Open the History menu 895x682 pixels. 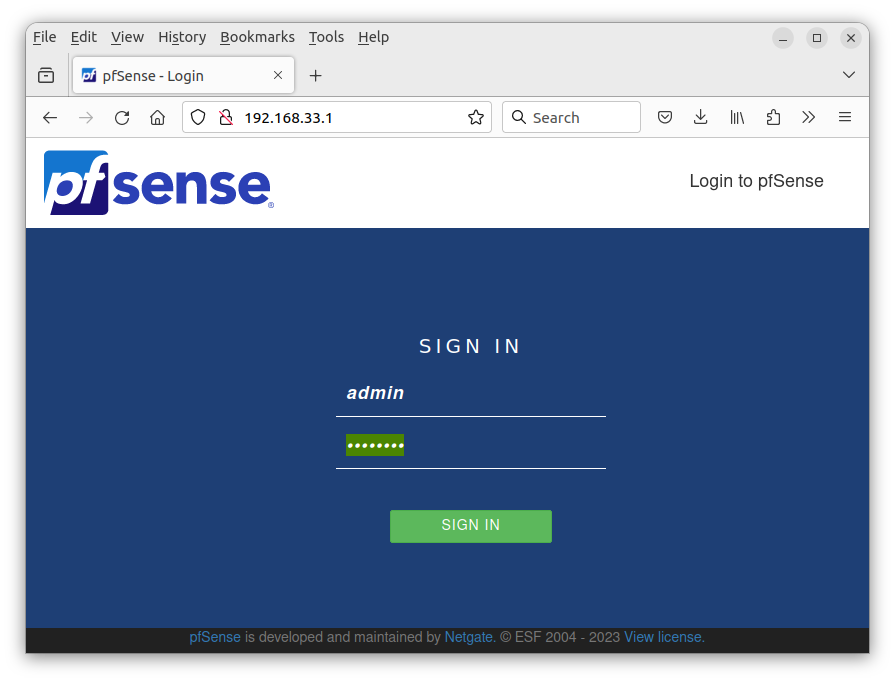click(182, 37)
